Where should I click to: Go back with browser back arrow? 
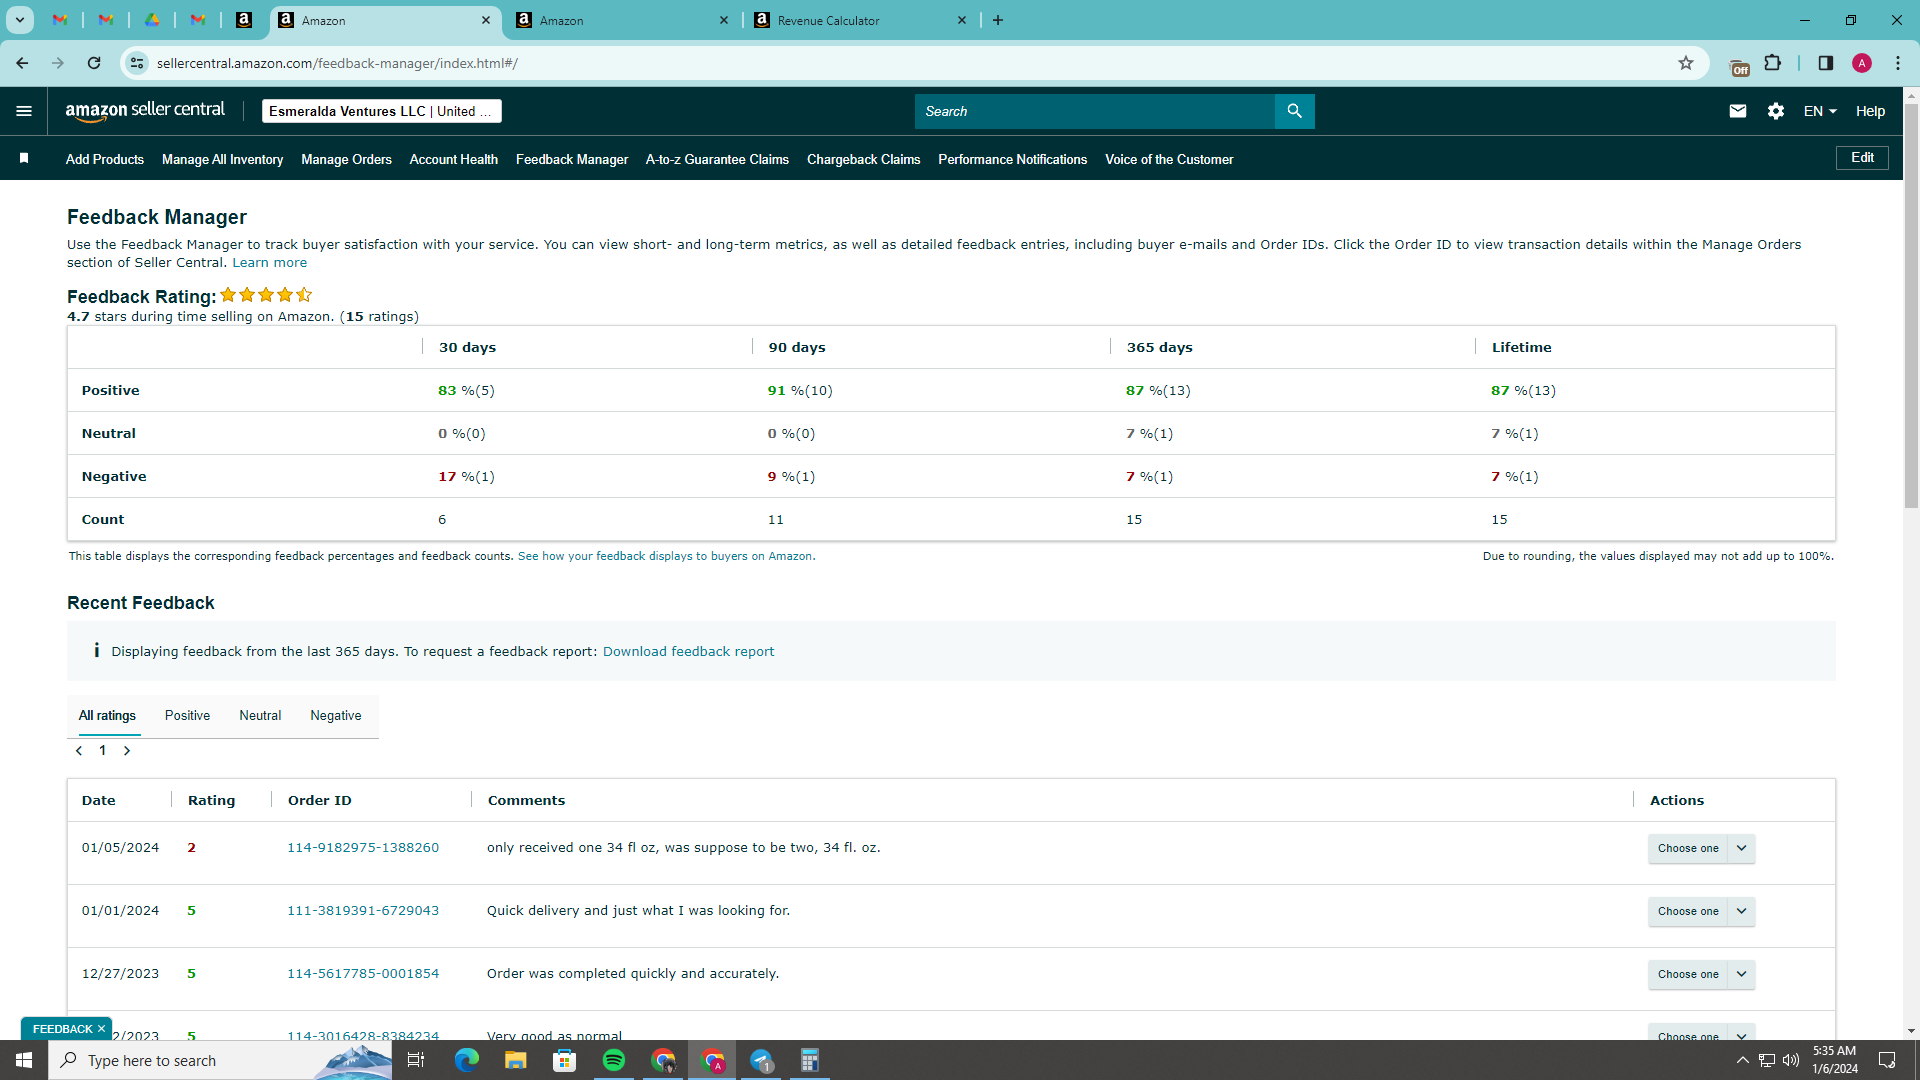[x=22, y=63]
